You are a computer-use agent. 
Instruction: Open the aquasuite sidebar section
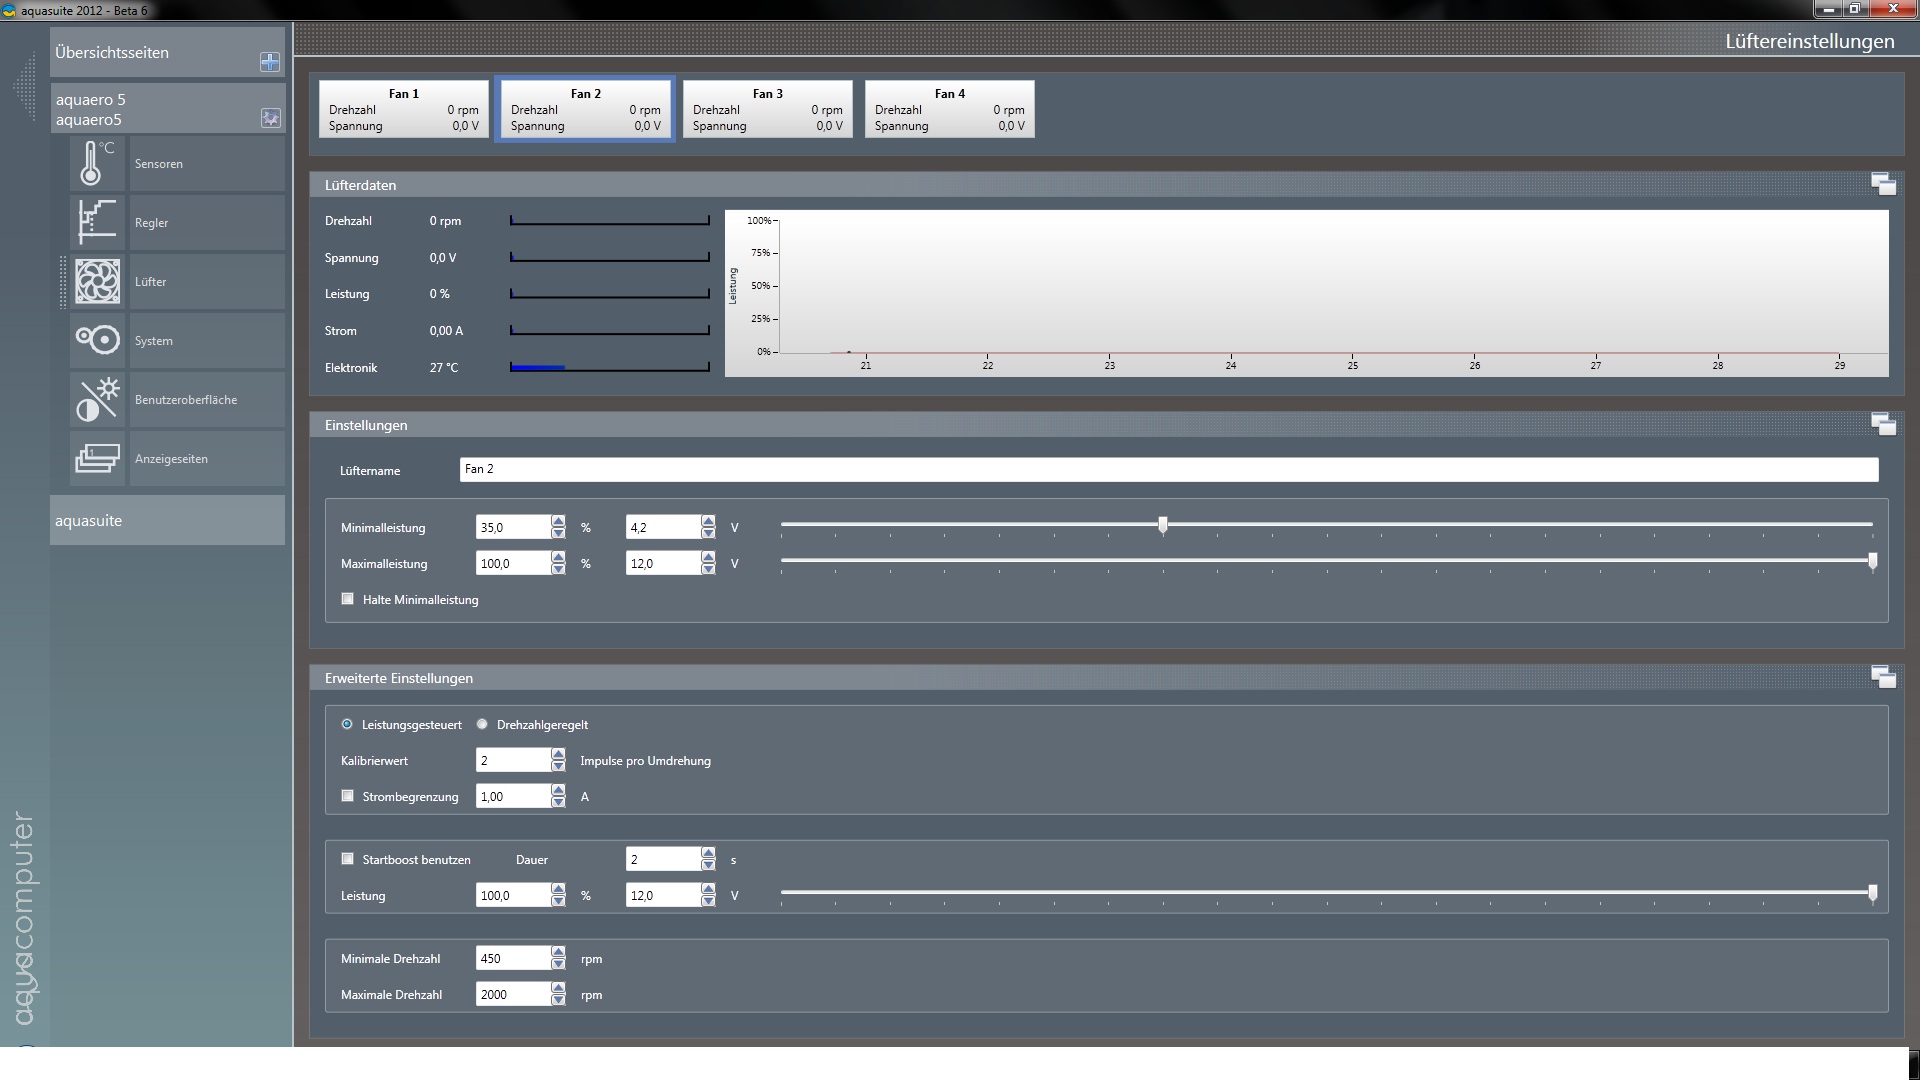[x=167, y=520]
